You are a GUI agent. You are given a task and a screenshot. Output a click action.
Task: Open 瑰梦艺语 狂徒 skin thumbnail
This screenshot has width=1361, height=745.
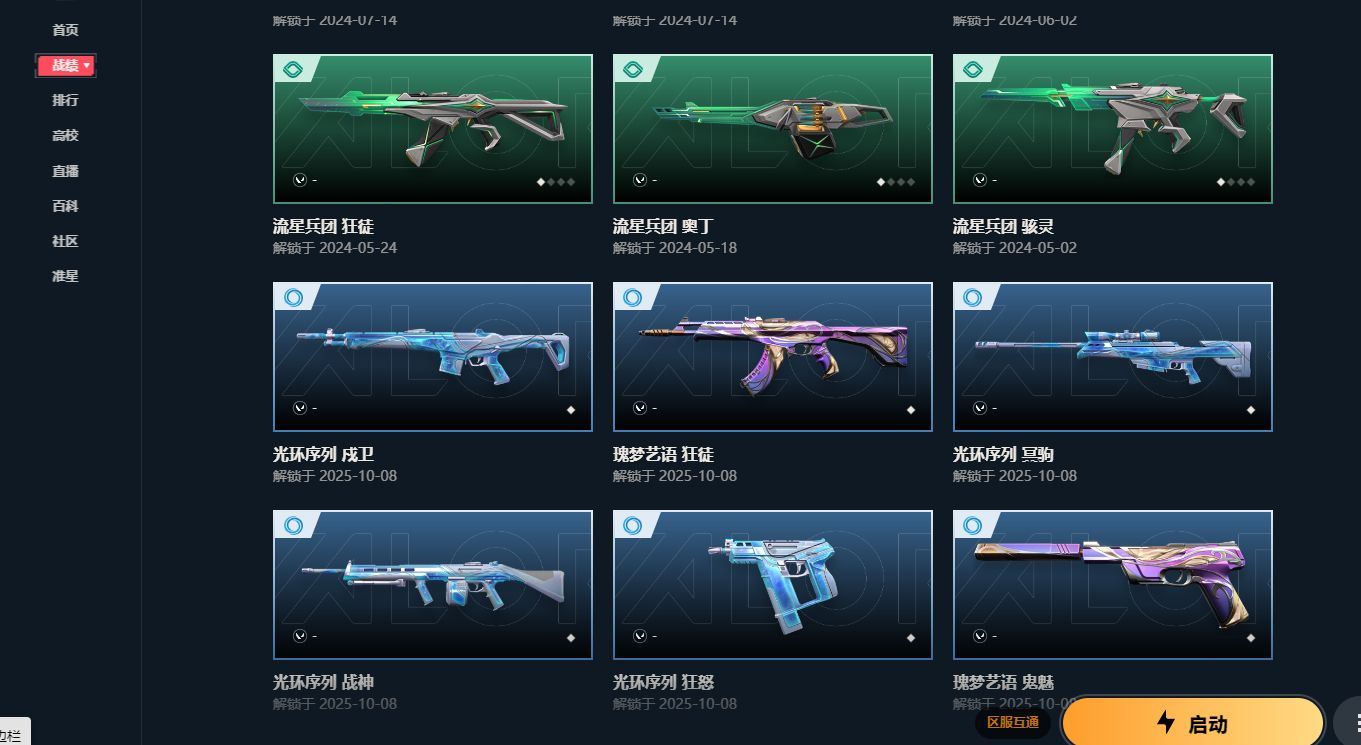click(x=773, y=357)
